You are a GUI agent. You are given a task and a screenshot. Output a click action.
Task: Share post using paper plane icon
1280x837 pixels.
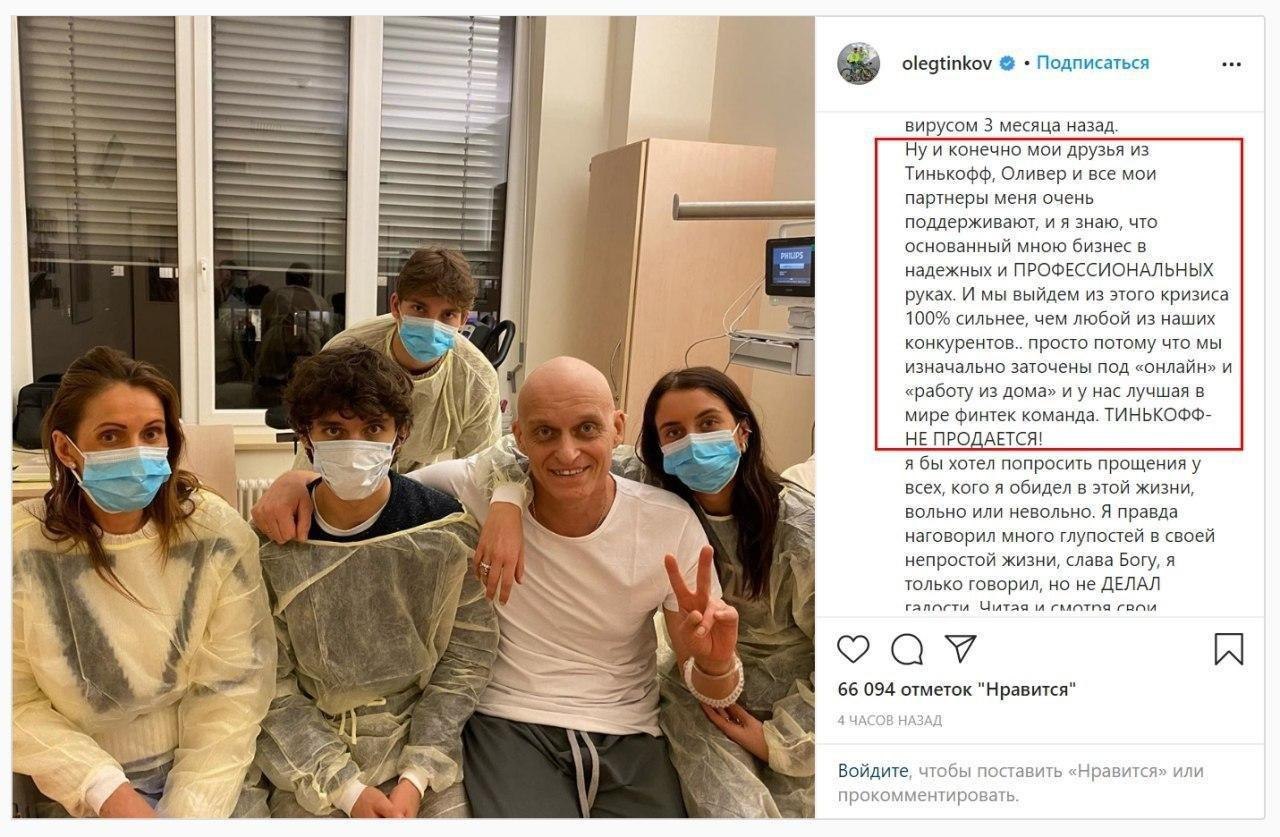(x=961, y=649)
